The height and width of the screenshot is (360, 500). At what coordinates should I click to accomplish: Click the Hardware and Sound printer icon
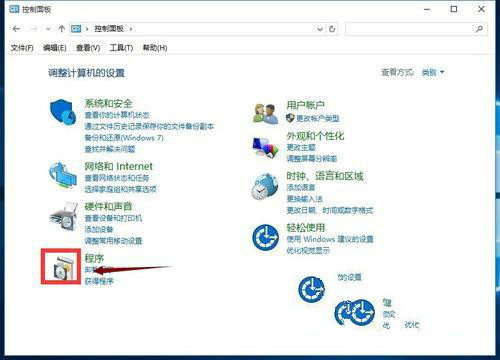point(63,217)
